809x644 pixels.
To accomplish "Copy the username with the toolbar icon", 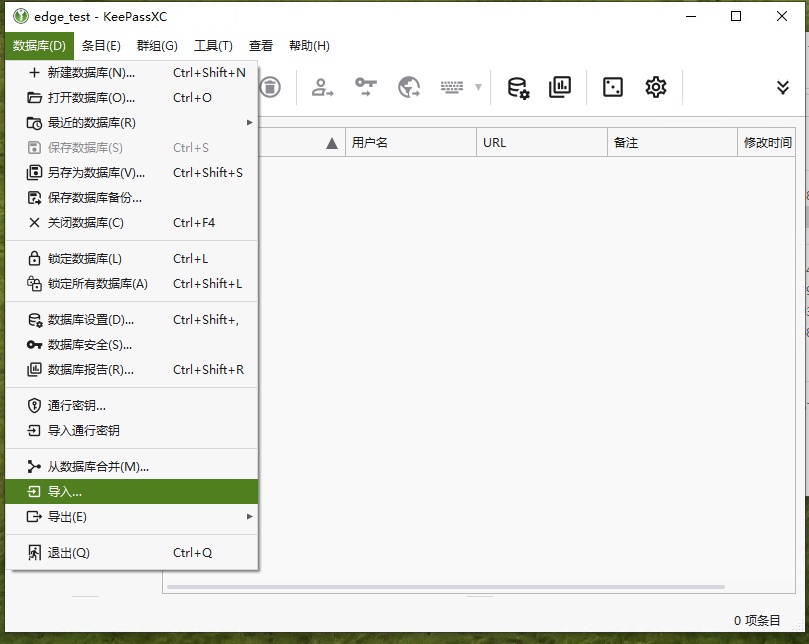I will point(322,87).
